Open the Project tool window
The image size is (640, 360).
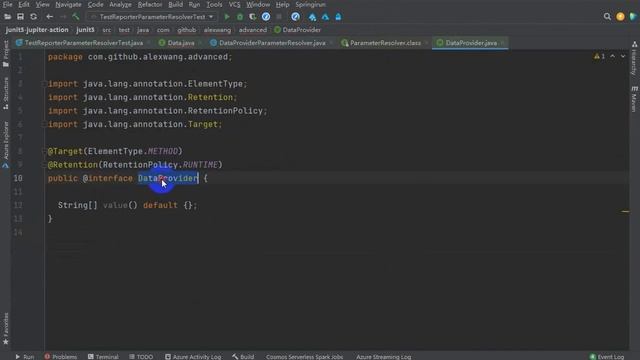point(6,54)
